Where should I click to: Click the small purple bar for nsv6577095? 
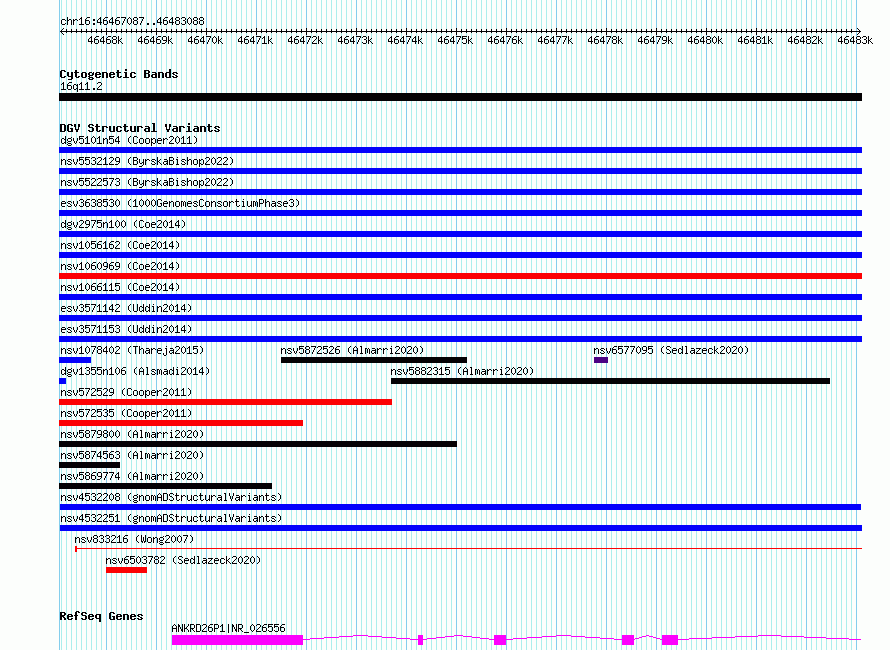[x=601, y=360]
